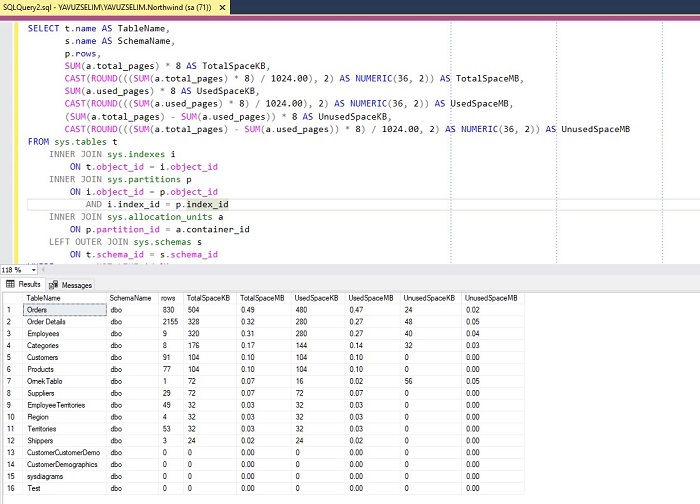700x504 pixels.
Task: Select the Orders table name cell
Action: tap(65, 310)
